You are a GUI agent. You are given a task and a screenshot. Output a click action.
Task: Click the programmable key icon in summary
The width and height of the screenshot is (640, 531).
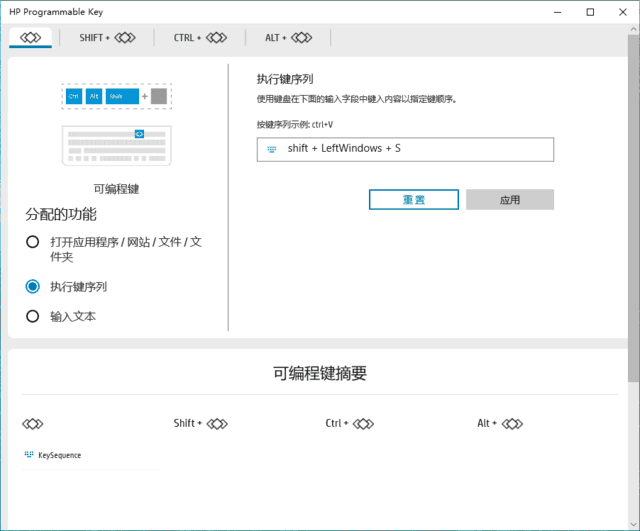point(33,424)
